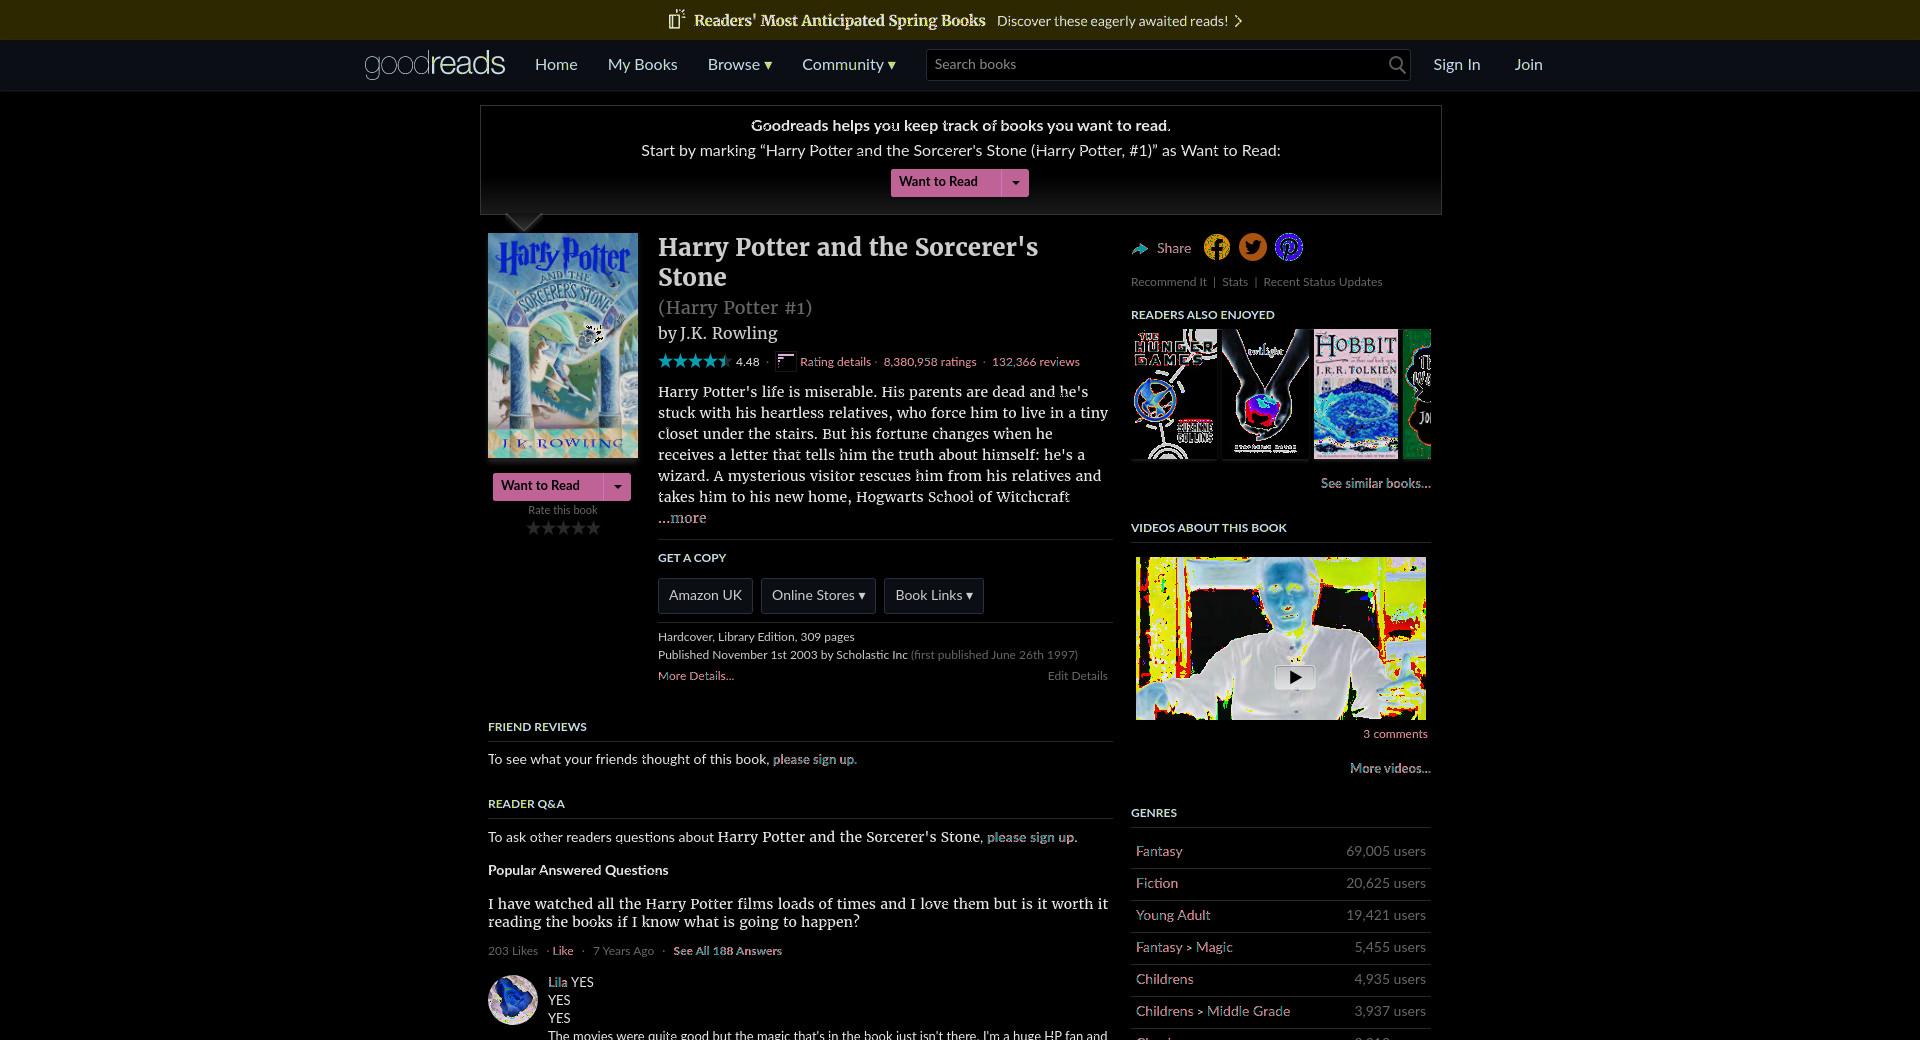Open Recent Status Updates

(x=1323, y=282)
